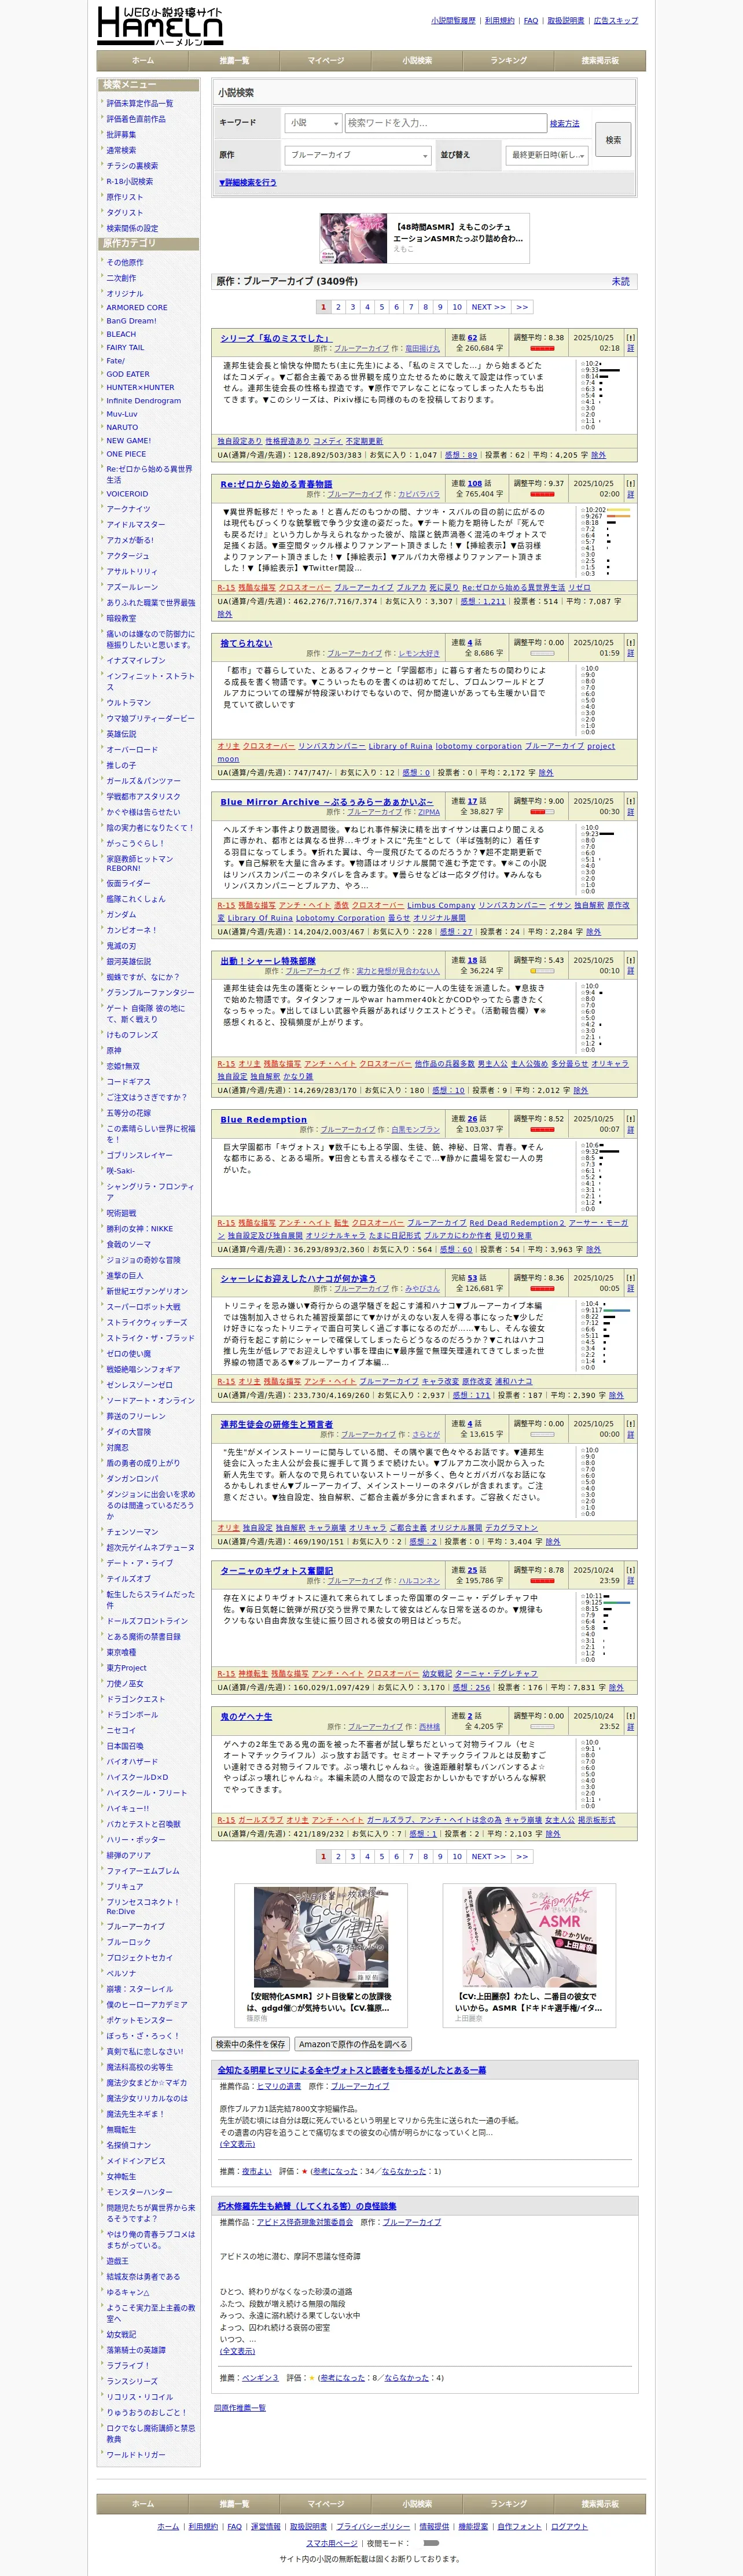
Task: Click 小説閲覧履歴 in the header links
Action: (453, 20)
